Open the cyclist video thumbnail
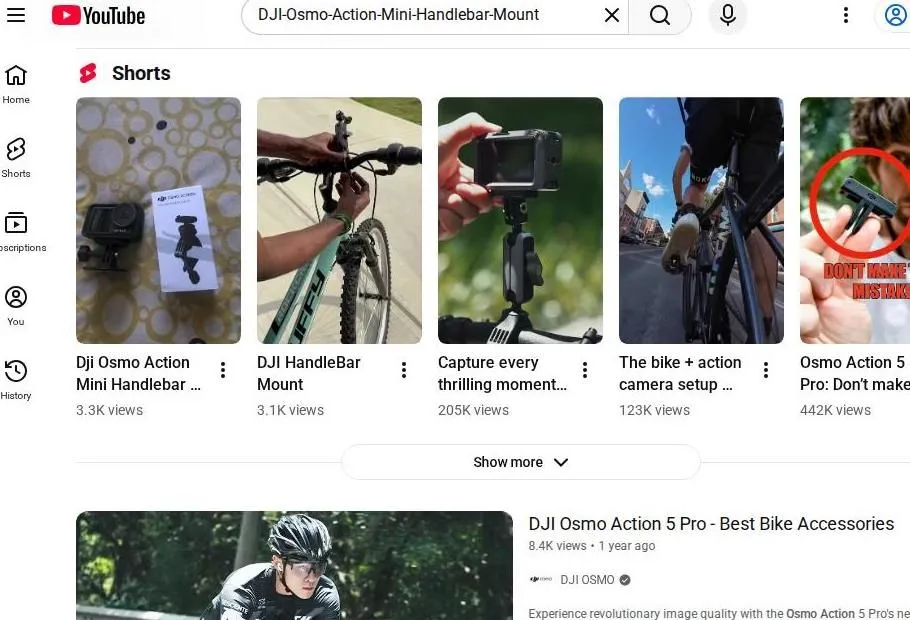 (294, 565)
